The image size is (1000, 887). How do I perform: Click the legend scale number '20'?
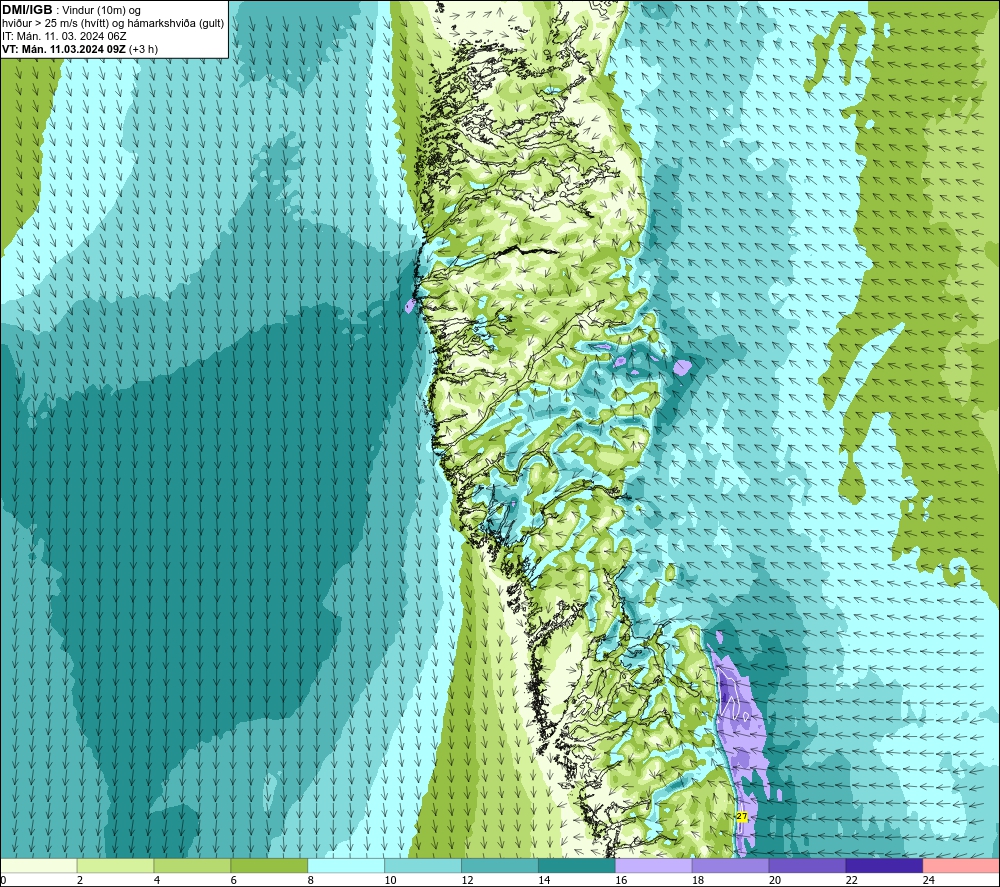(x=775, y=880)
